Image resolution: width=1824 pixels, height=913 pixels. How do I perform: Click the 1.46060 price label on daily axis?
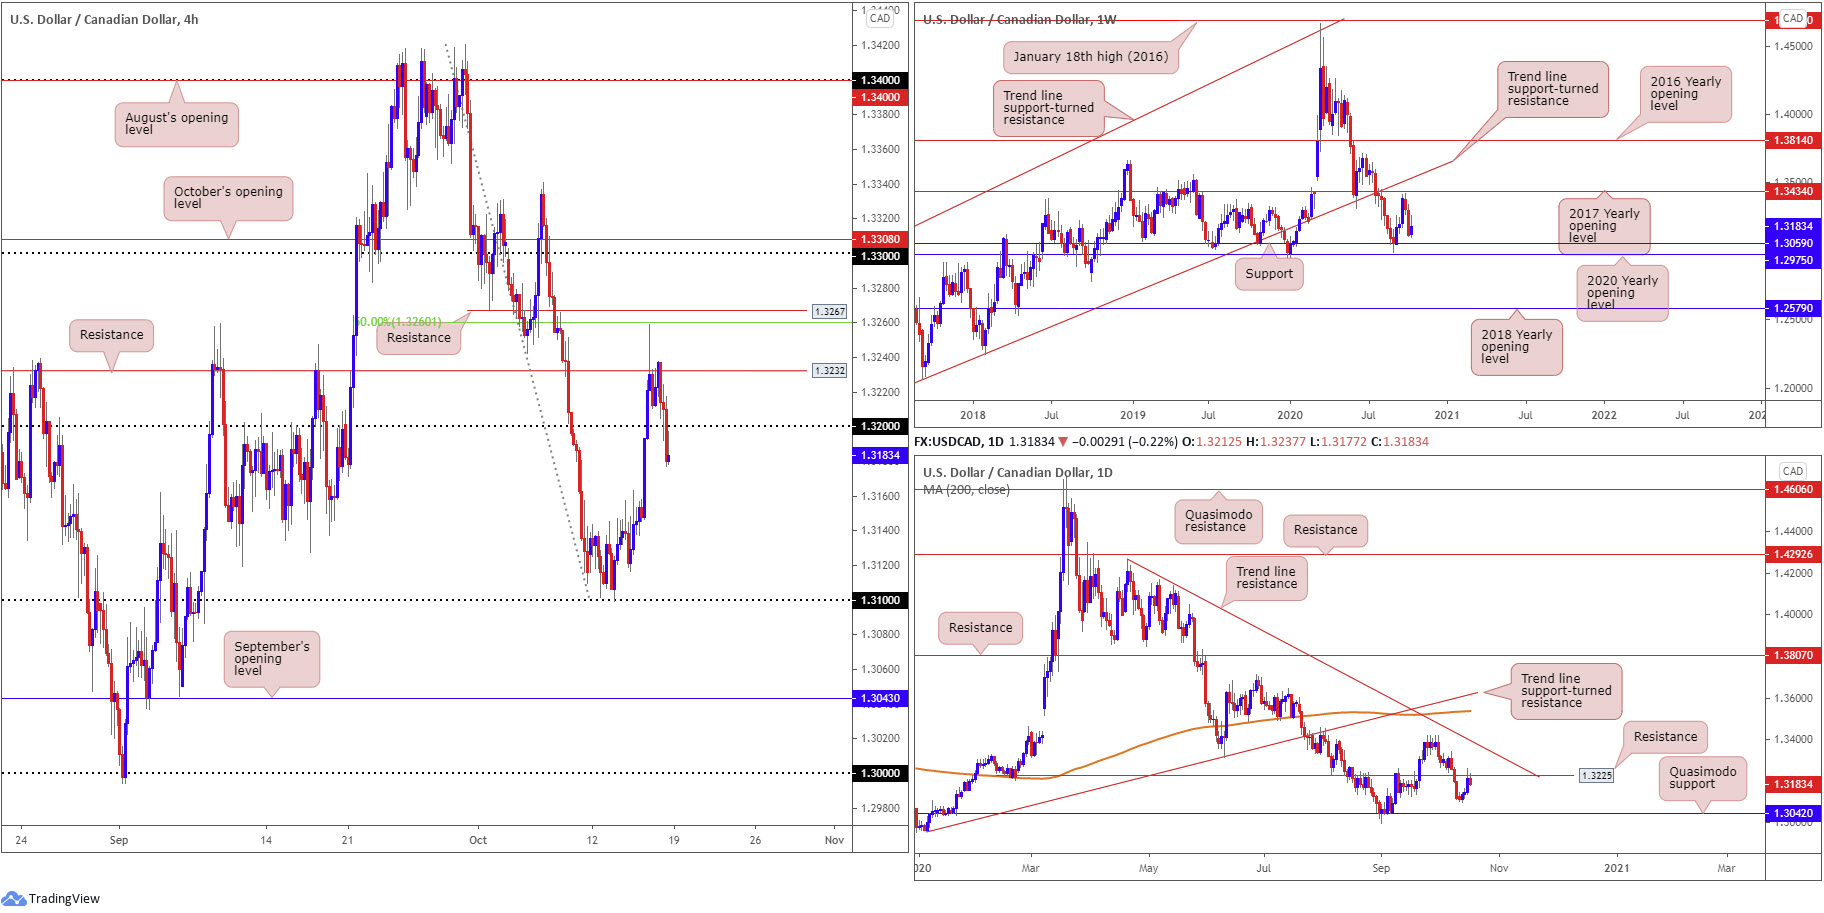point(1793,489)
